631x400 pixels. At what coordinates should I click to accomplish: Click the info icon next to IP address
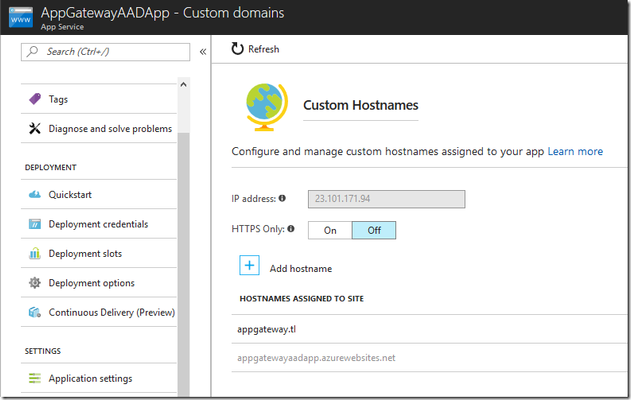pyautogui.click(x=282, y=198)
